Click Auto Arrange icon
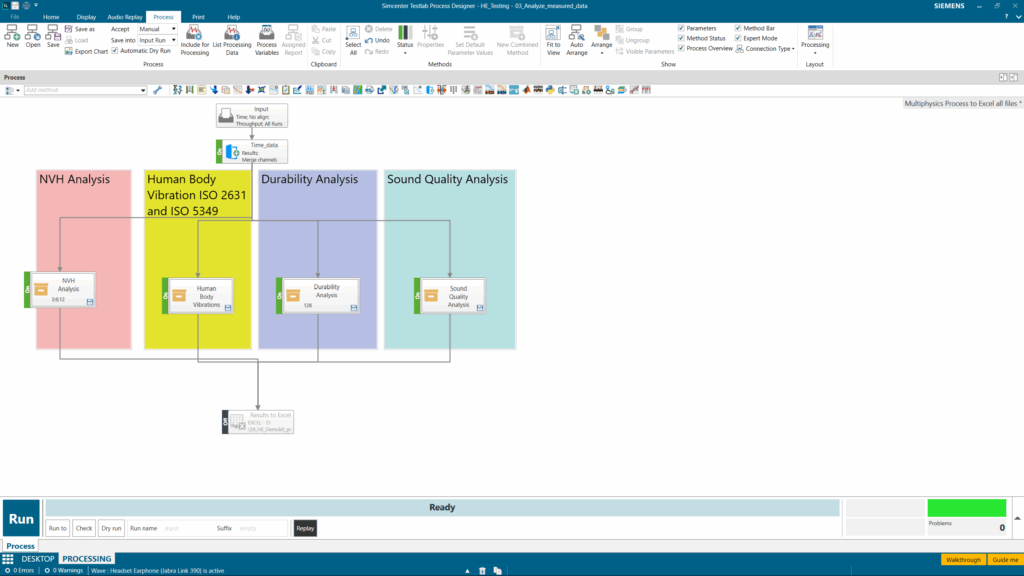Image resolution: width=1024 pixels, height=576 pixels. 577,35
